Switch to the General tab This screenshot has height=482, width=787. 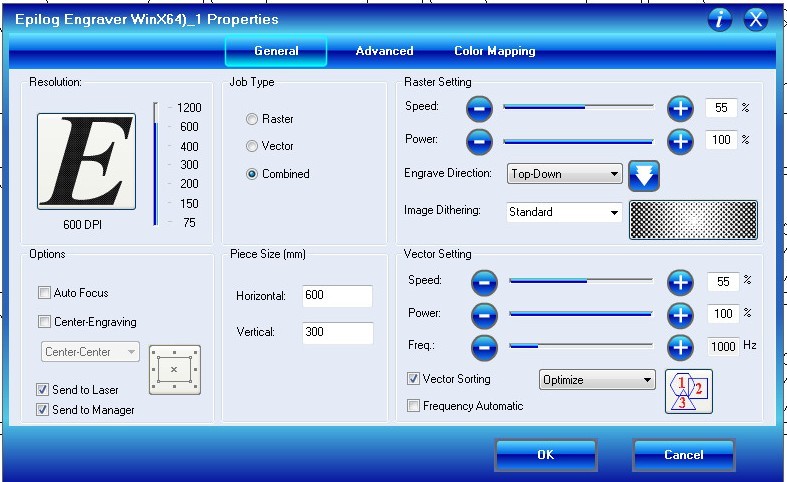[276, 51]
